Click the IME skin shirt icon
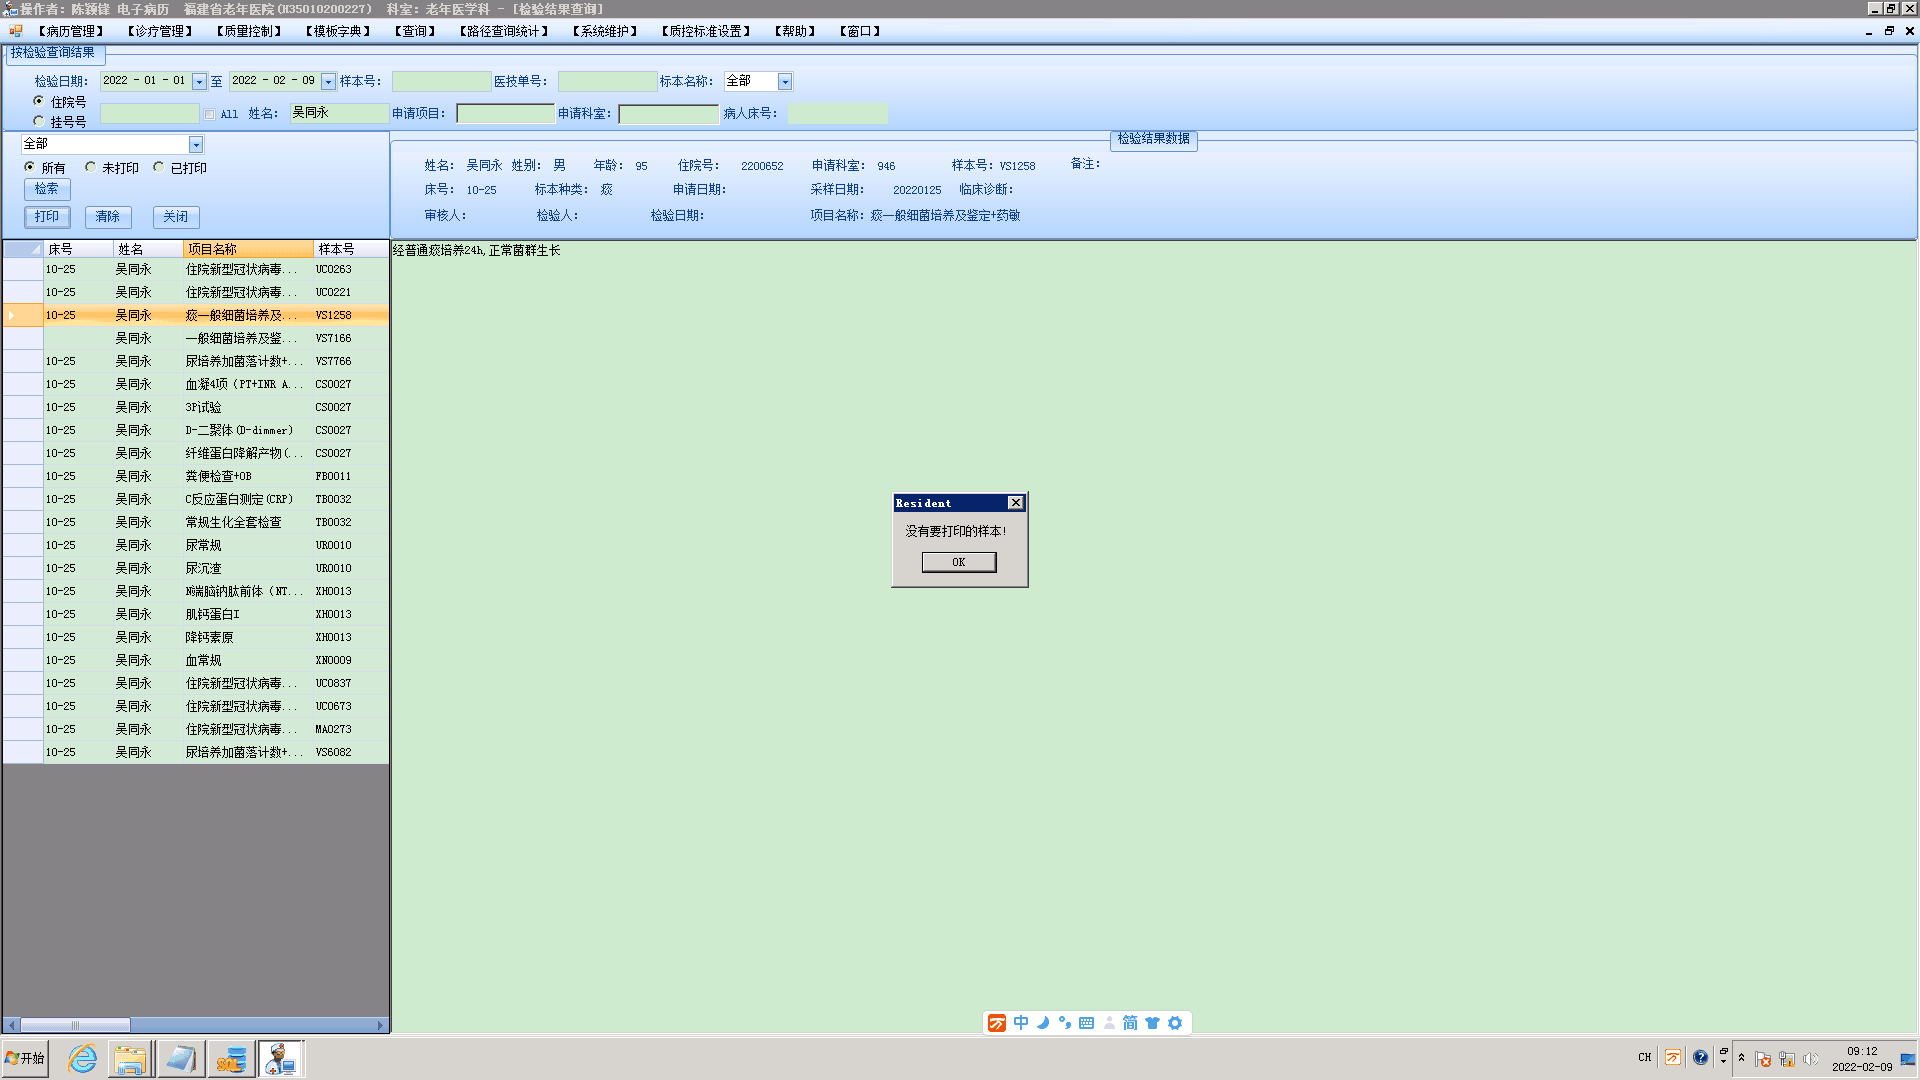 pyautogui.click(x=1152, y=1023)
